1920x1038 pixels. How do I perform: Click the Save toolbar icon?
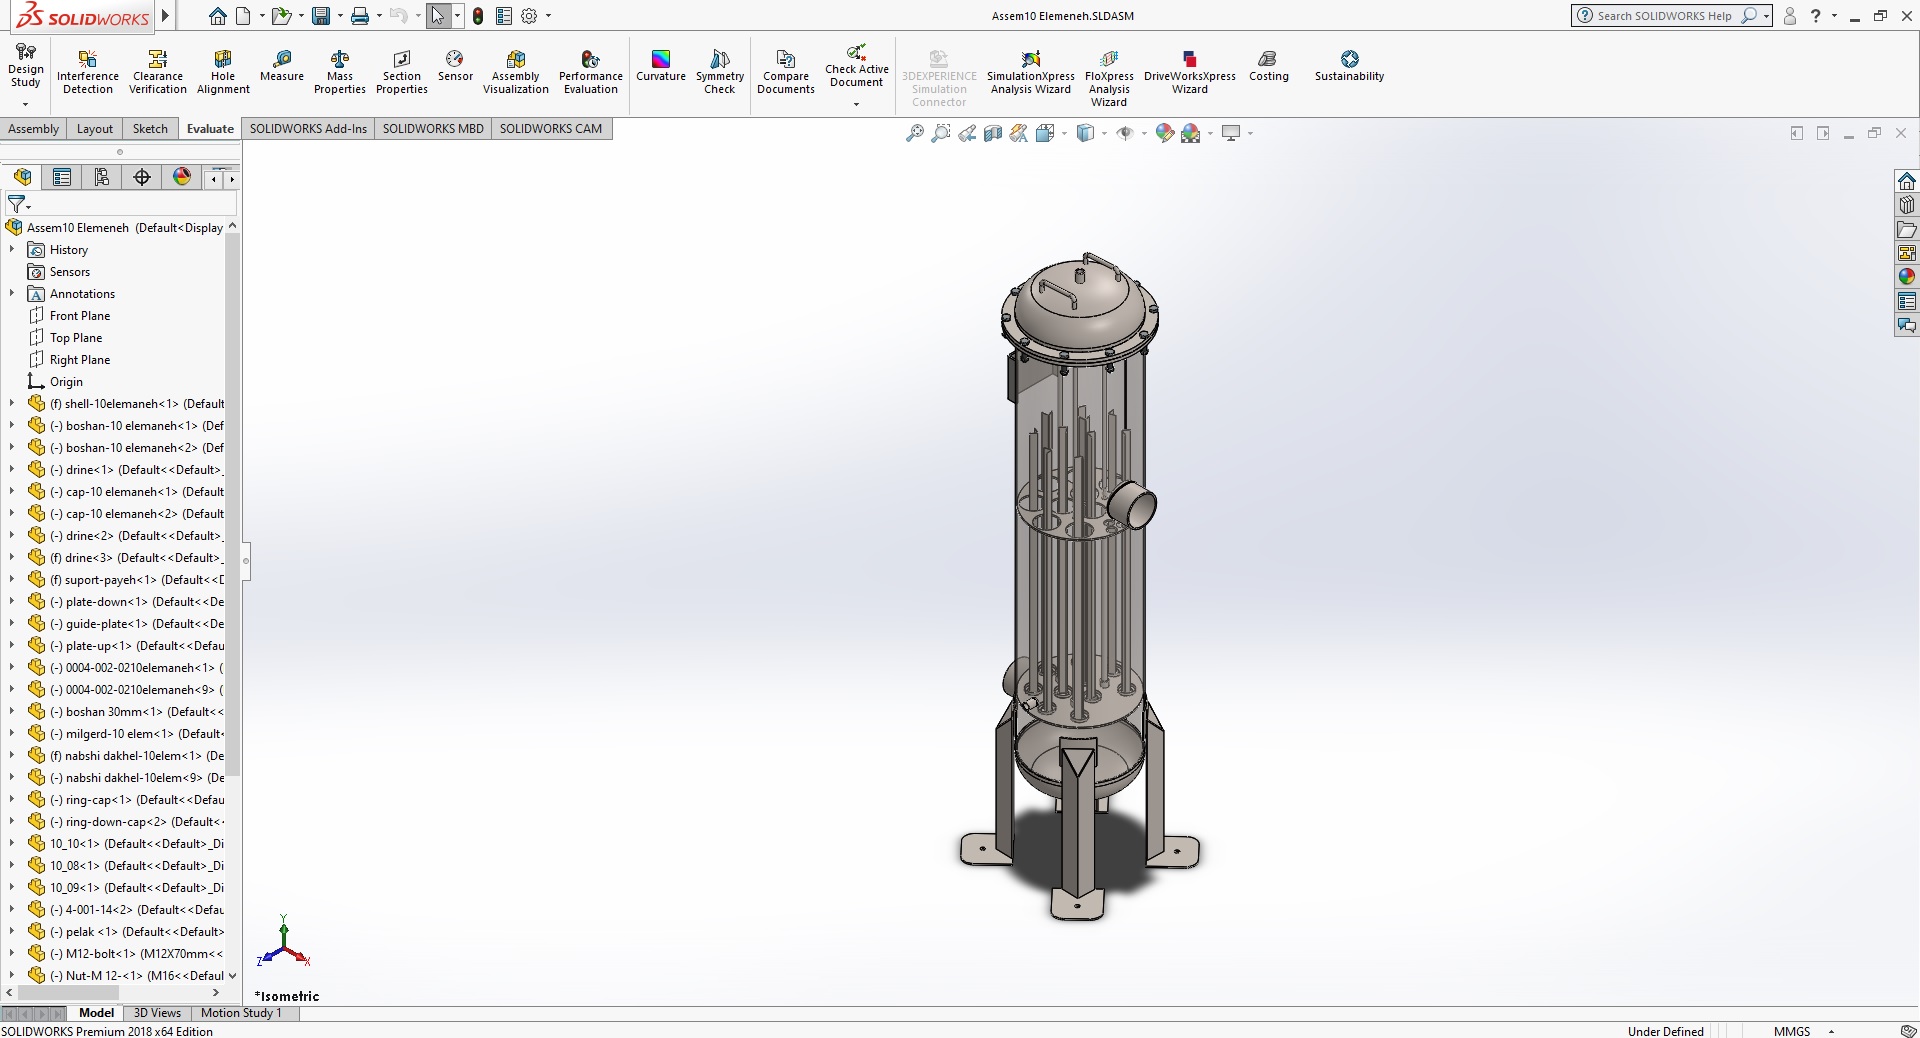point(321,16)
